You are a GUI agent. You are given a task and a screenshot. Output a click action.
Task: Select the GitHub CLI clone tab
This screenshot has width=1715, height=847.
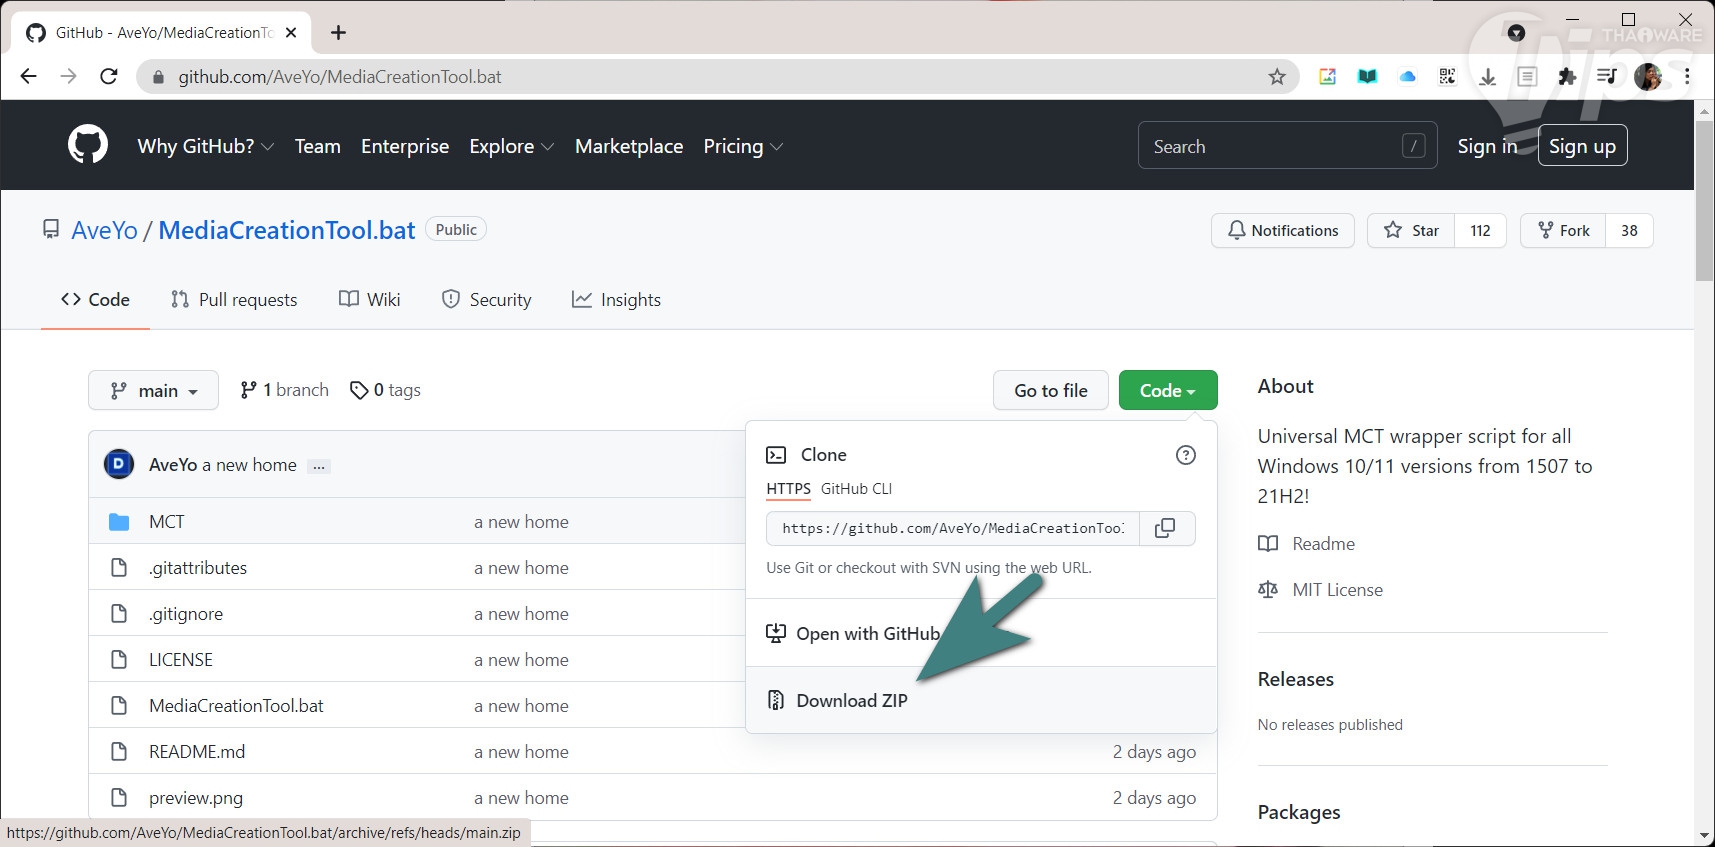tap(856, 489)
